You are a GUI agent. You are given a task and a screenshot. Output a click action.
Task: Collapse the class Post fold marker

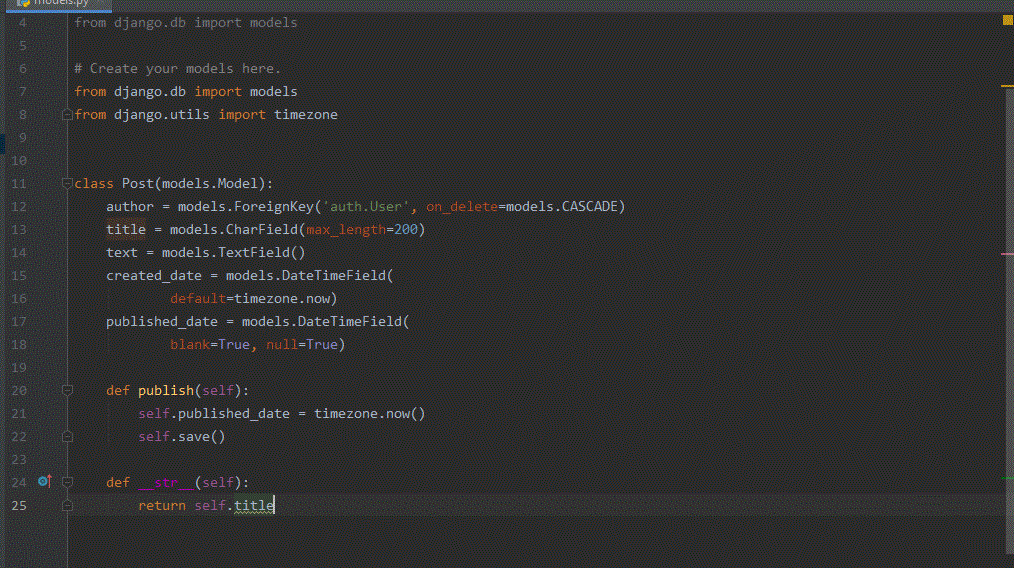coord(67,184)
